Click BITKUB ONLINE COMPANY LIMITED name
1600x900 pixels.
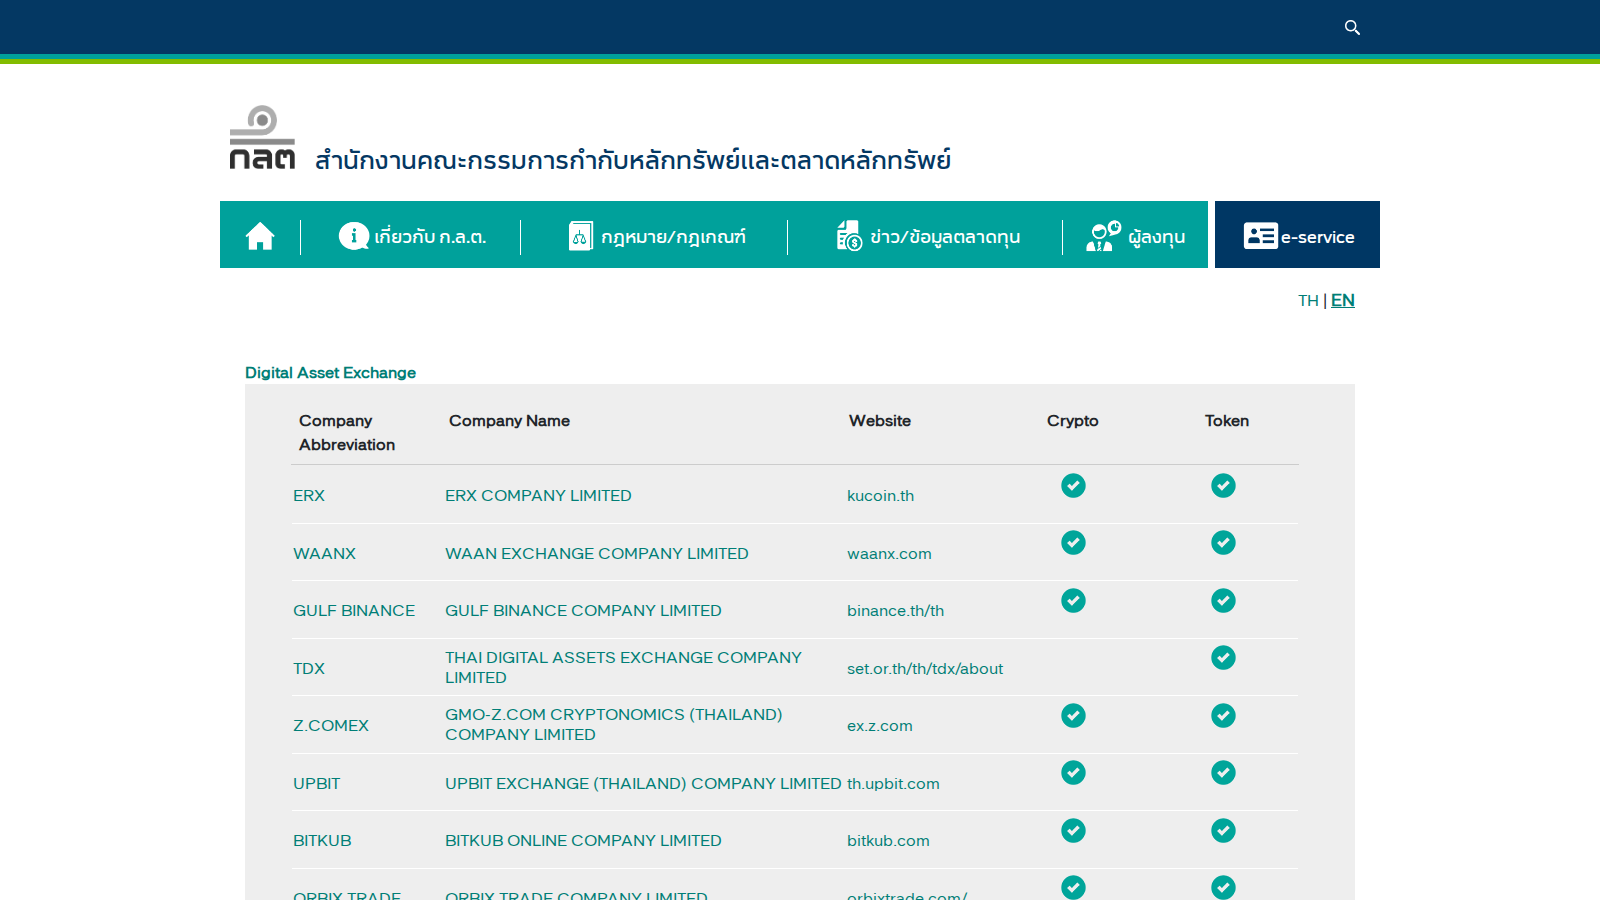pyautogui.click(x=583, y=841)
